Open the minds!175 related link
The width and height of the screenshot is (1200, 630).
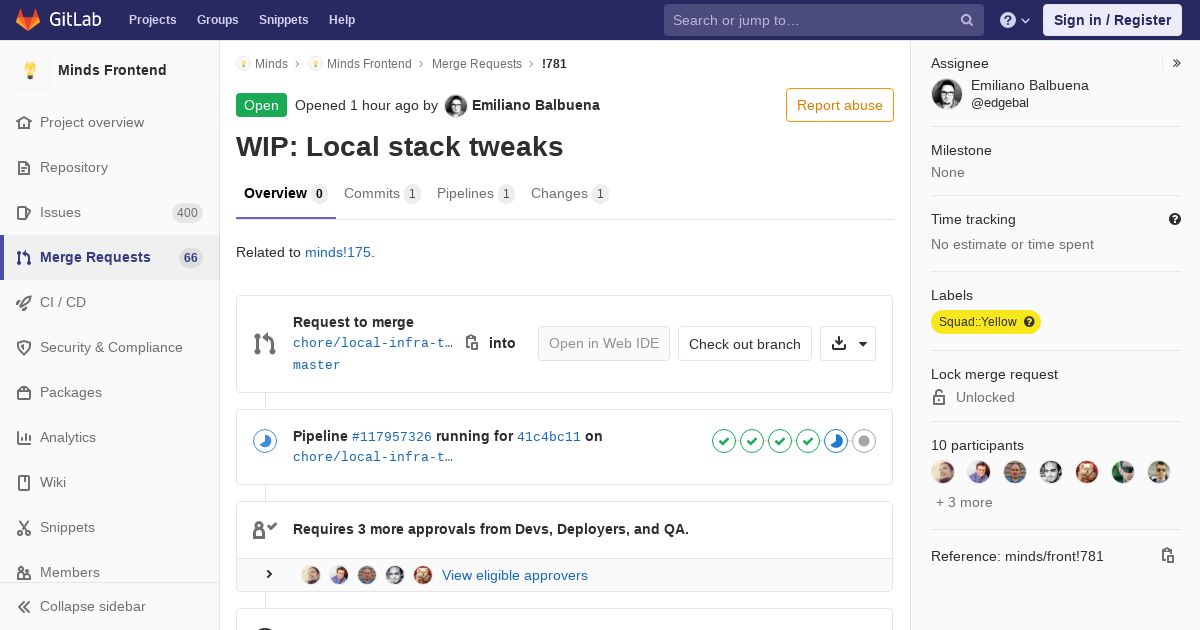tap(337, 253)
